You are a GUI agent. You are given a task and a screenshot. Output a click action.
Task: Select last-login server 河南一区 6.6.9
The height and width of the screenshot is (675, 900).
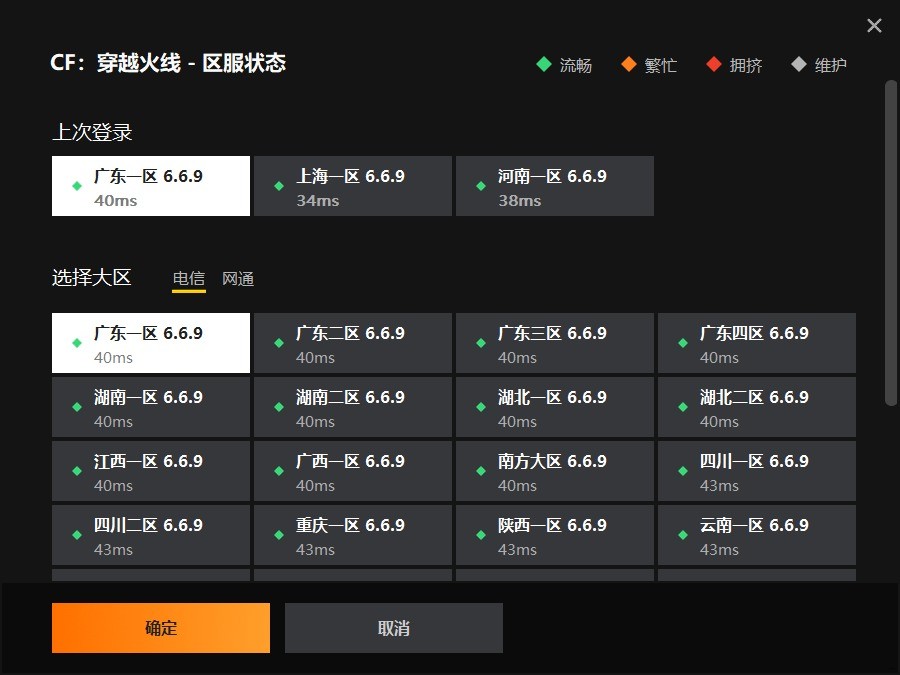pyautogui.click(x=555, y=186)
